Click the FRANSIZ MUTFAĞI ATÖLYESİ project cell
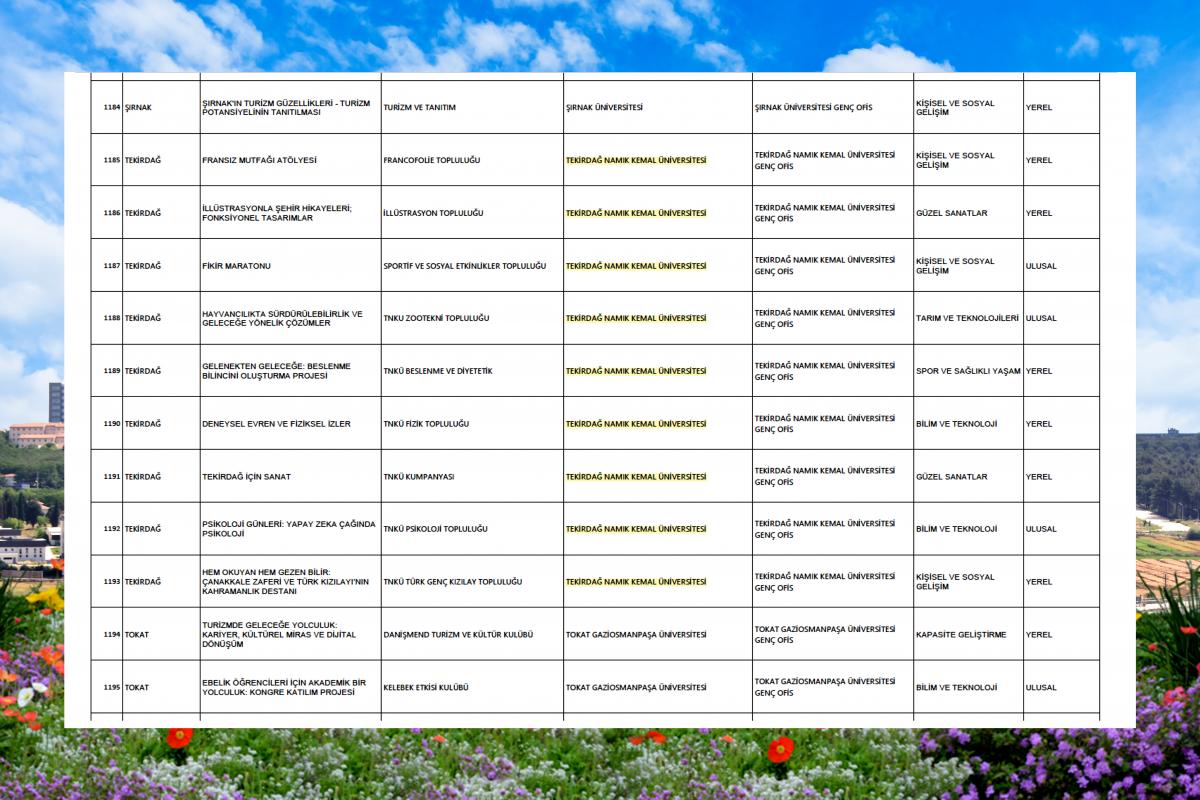Screen dimensions: 1200x800 point(290,160)
